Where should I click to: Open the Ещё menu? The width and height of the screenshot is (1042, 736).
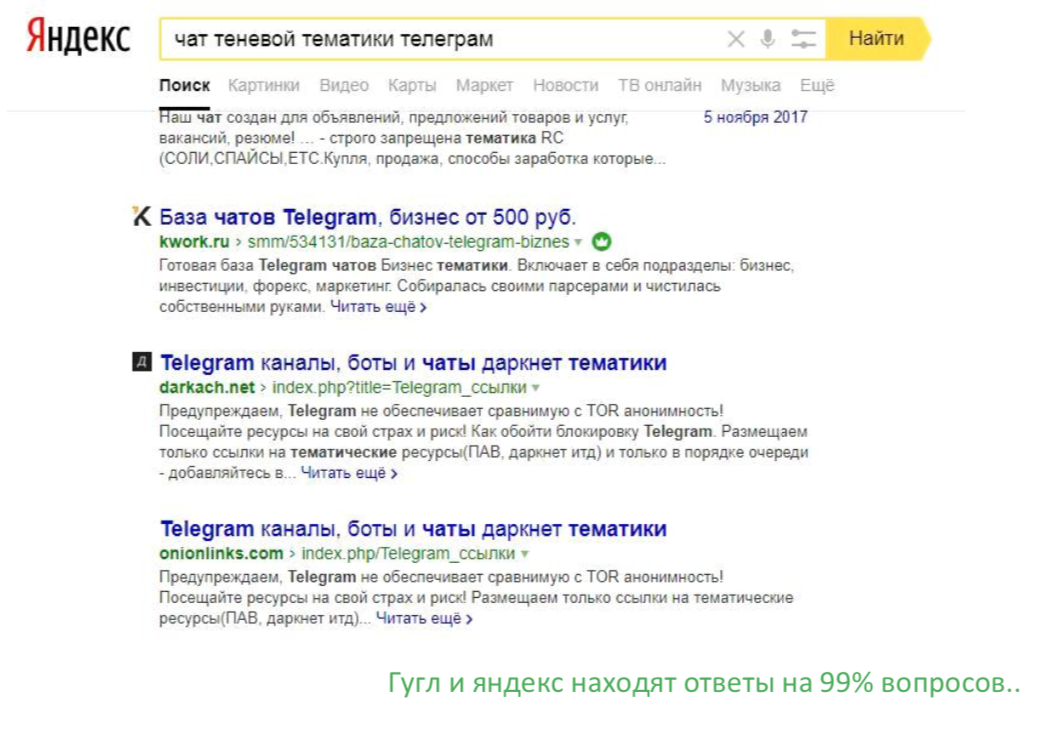pyautogui.click(x=816, y=86)
